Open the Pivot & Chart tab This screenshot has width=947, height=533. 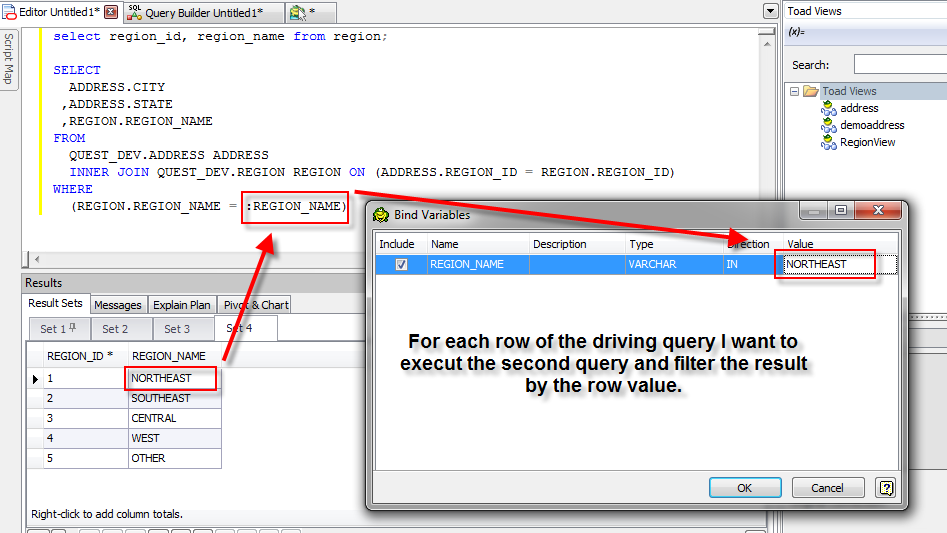tap(256, 305)
